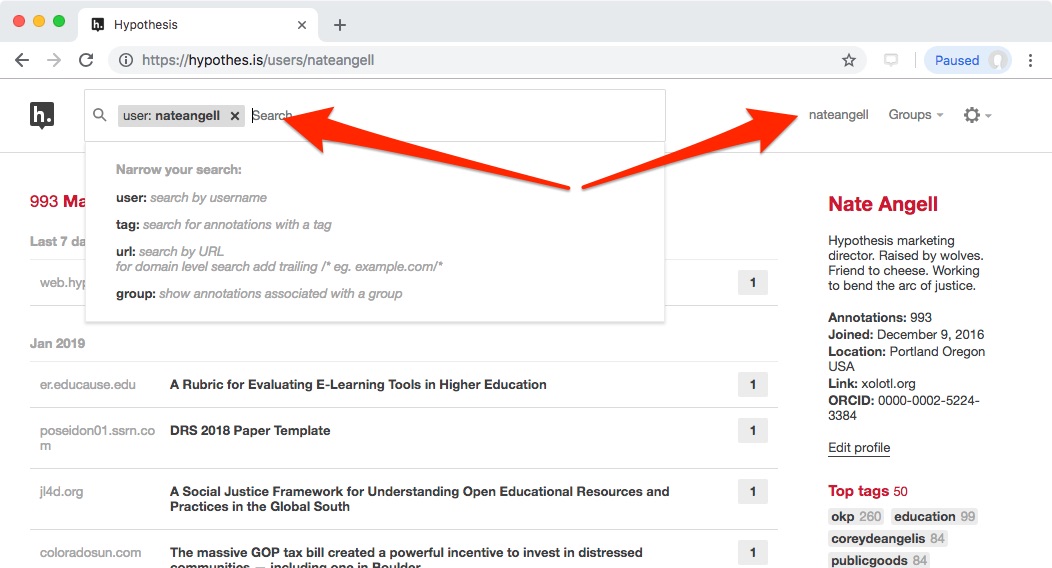Screen dimensions: 1052x568
Task: Open the DRS 2018 Paper Template document
Action: (250, 431)
